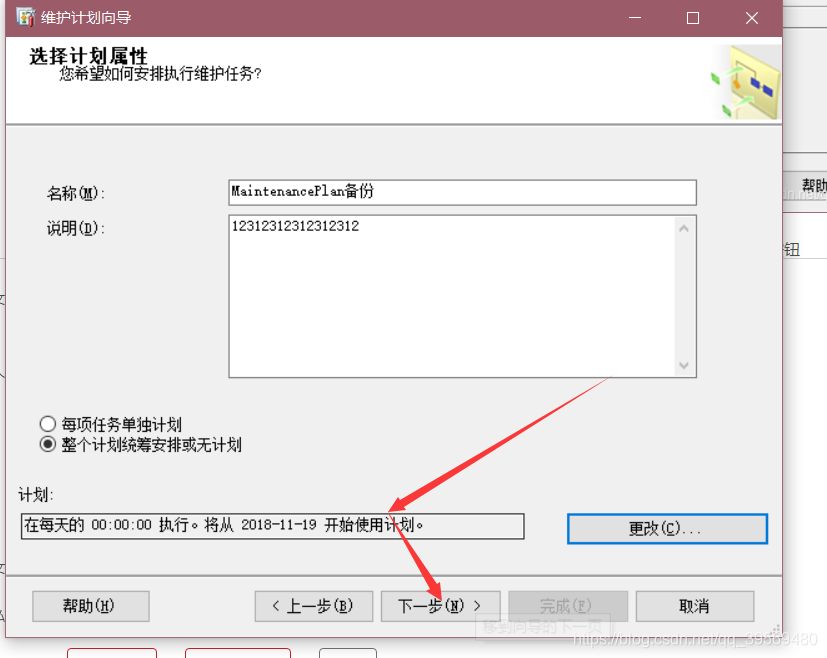
Task: Cancel the wizard with 取消
Action: (x=694, y=605)
